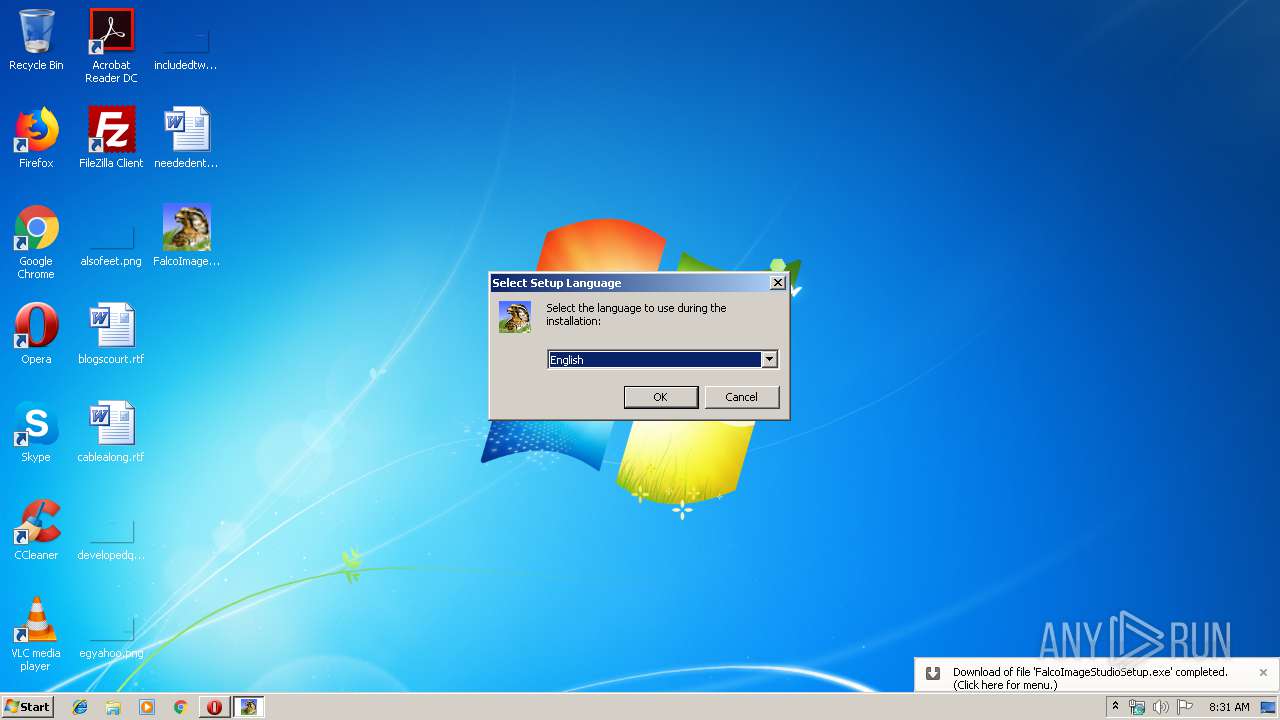The width and height of the screenshot is (1280, 720).
Task: Select blogscourt.rtf on the desktop
Action: pyautogui.click(x=111, y=334)
